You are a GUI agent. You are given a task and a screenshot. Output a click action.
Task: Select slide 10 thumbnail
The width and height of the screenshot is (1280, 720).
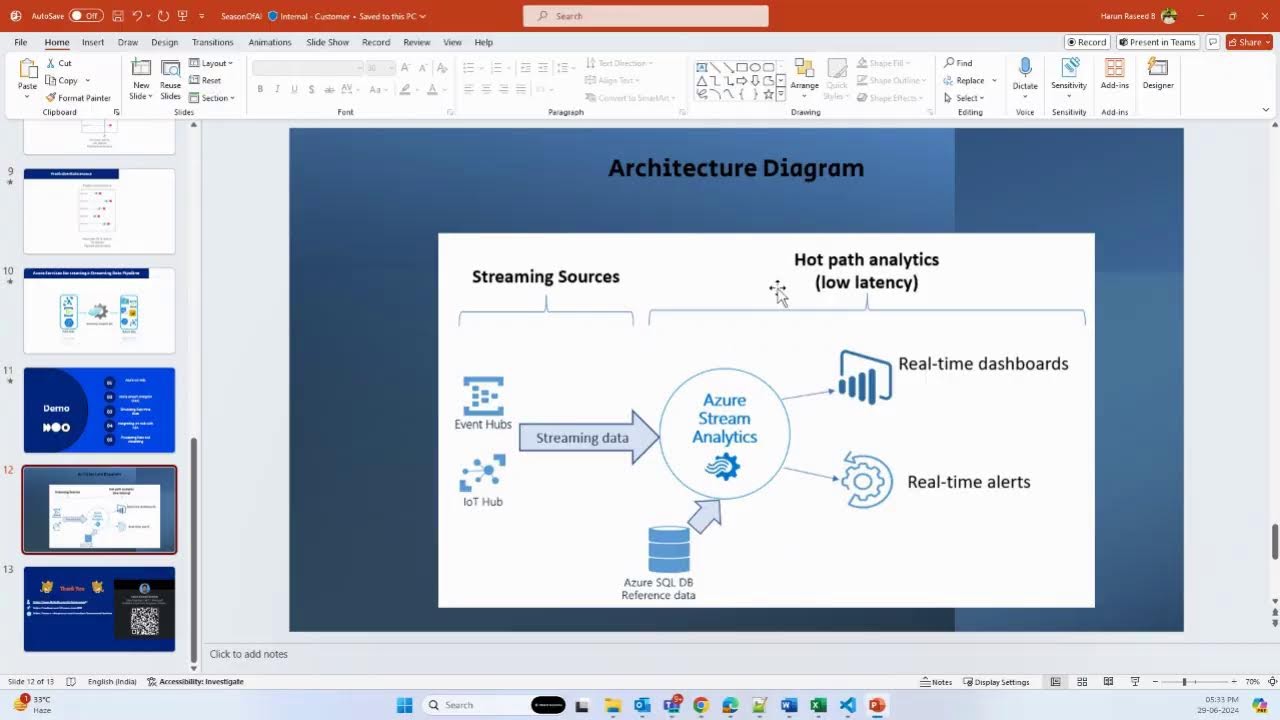[99, 310]
